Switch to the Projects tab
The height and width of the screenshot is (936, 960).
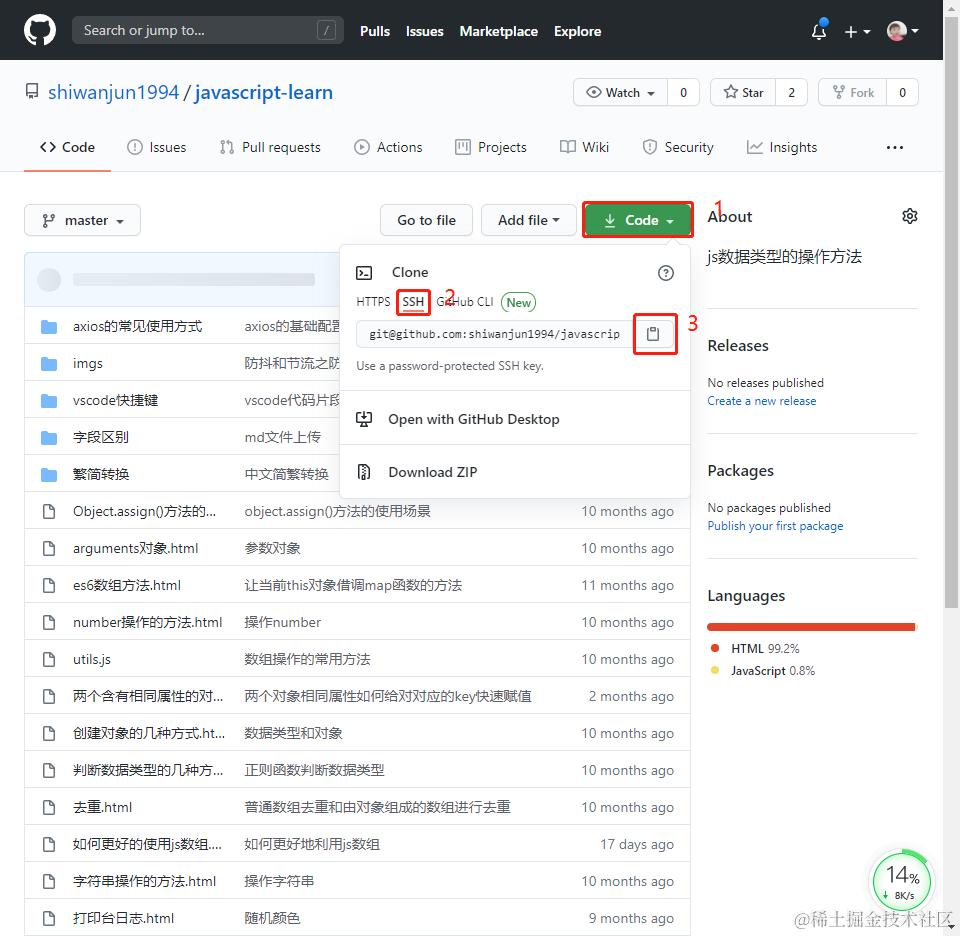coord(491,148)
